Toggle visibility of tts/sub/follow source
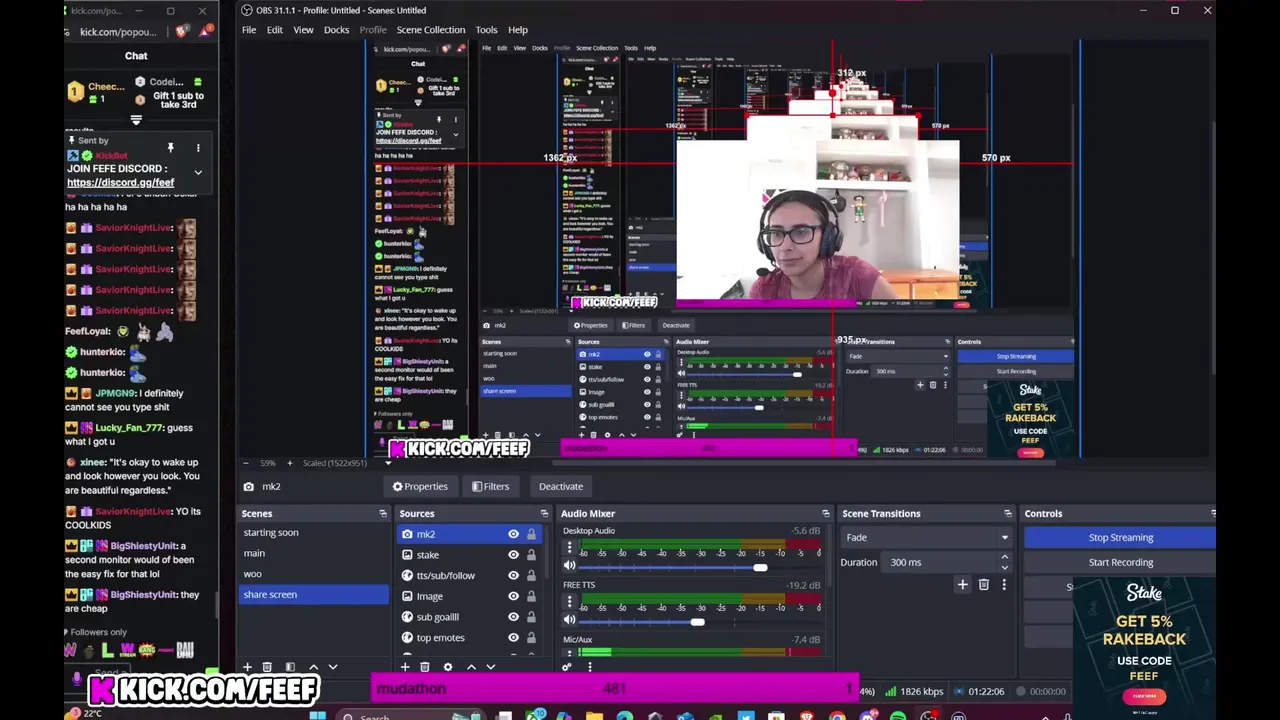 tap(513, 576)
